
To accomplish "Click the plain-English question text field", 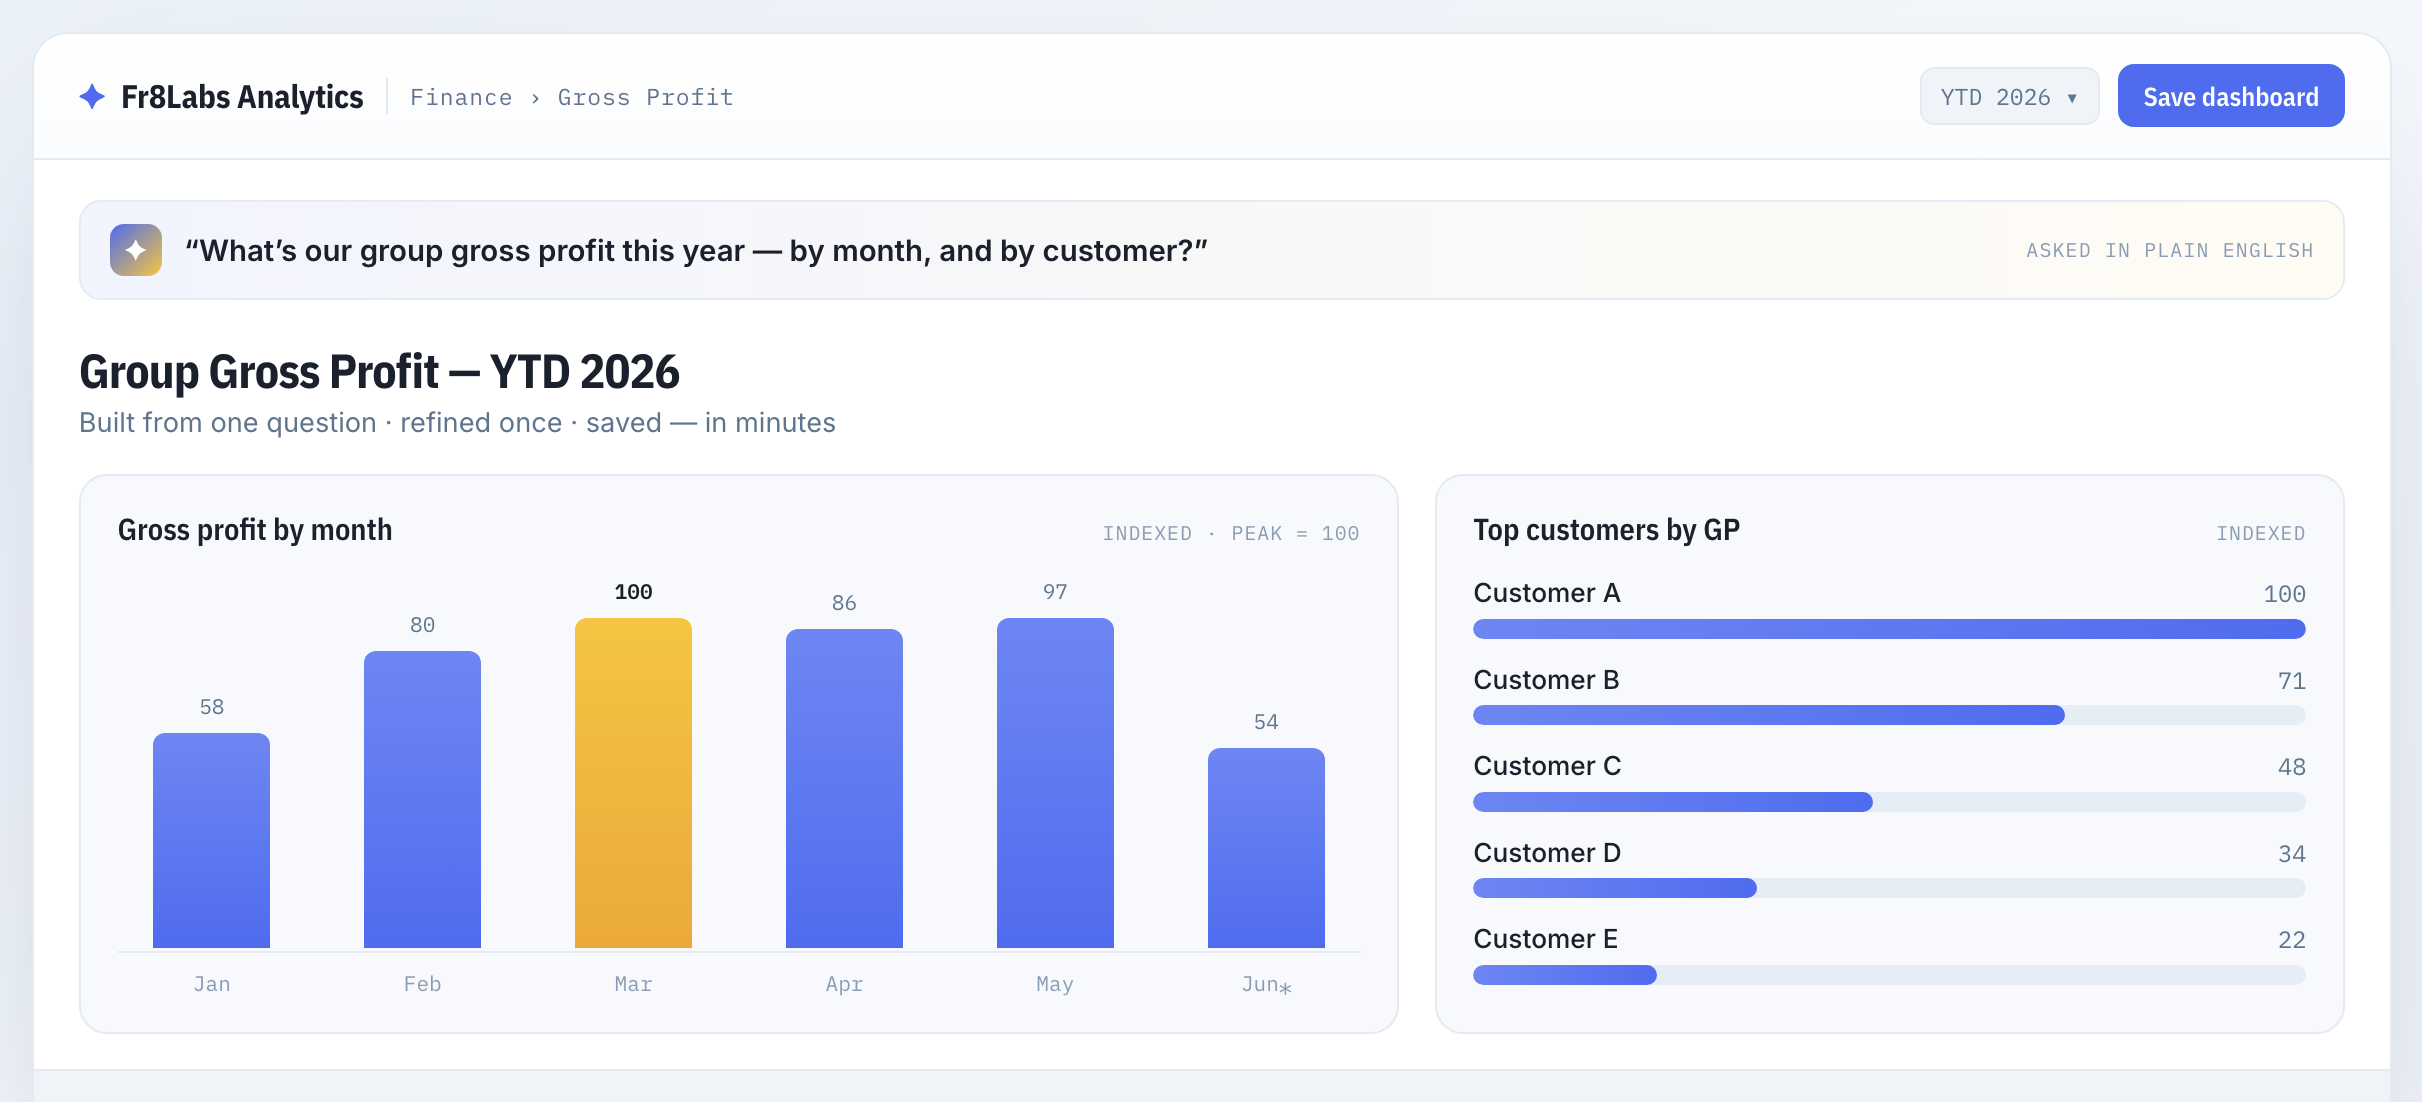I will point(1212,250).
